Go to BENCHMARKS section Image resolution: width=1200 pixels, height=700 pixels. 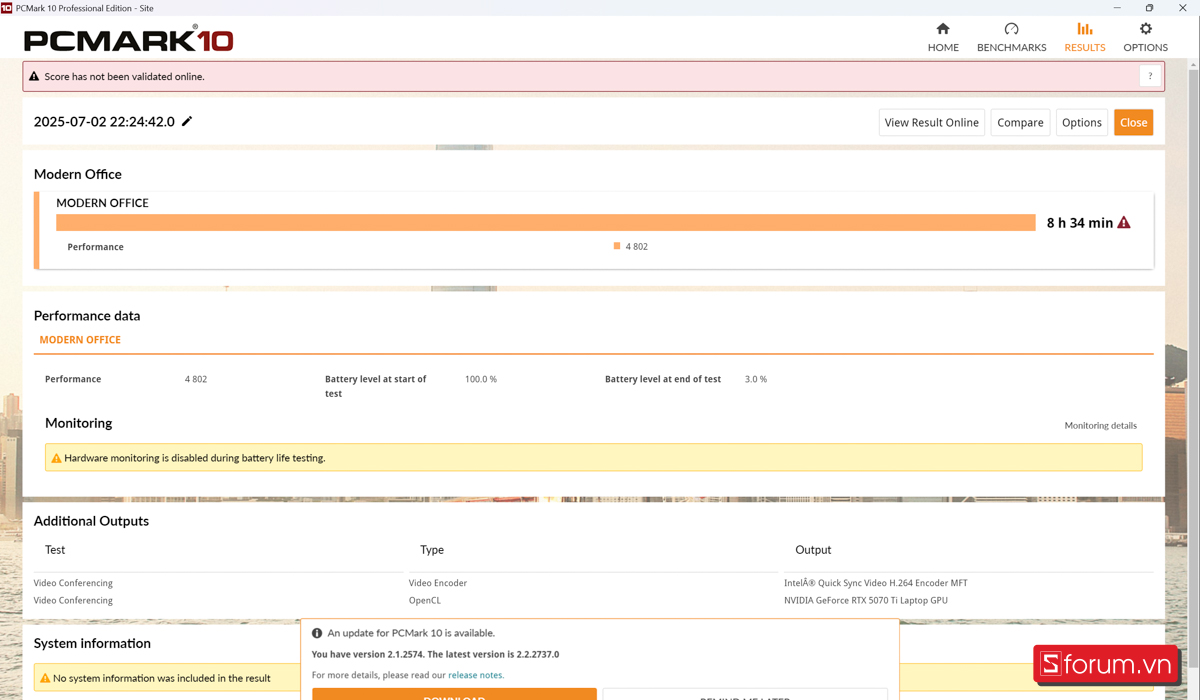point(1011,37)
